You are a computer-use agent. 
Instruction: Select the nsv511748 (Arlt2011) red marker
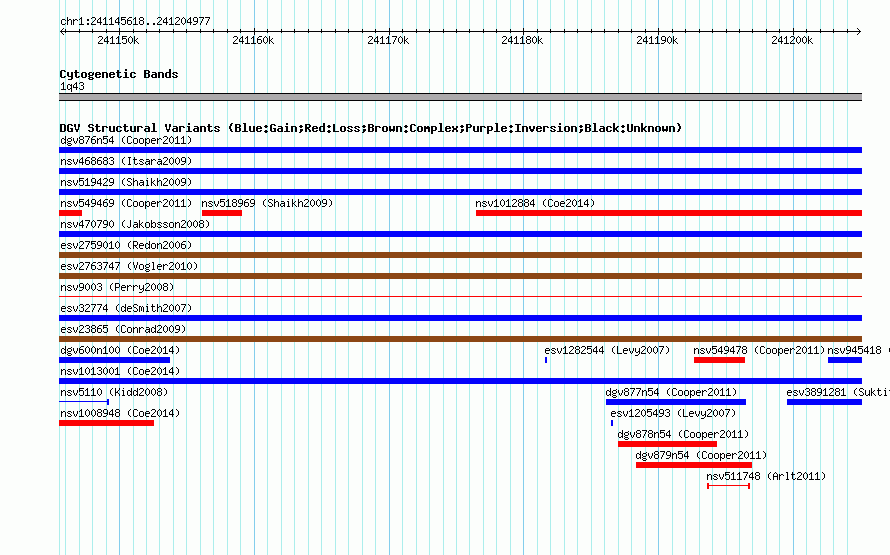point(728,486)
